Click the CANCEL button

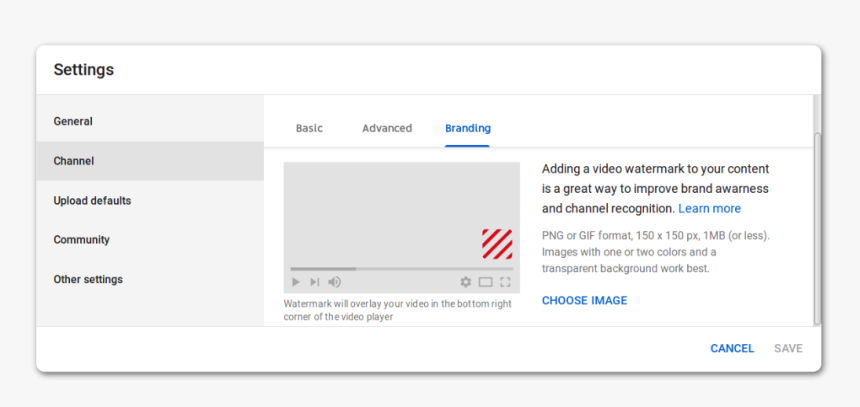[732, 348]
